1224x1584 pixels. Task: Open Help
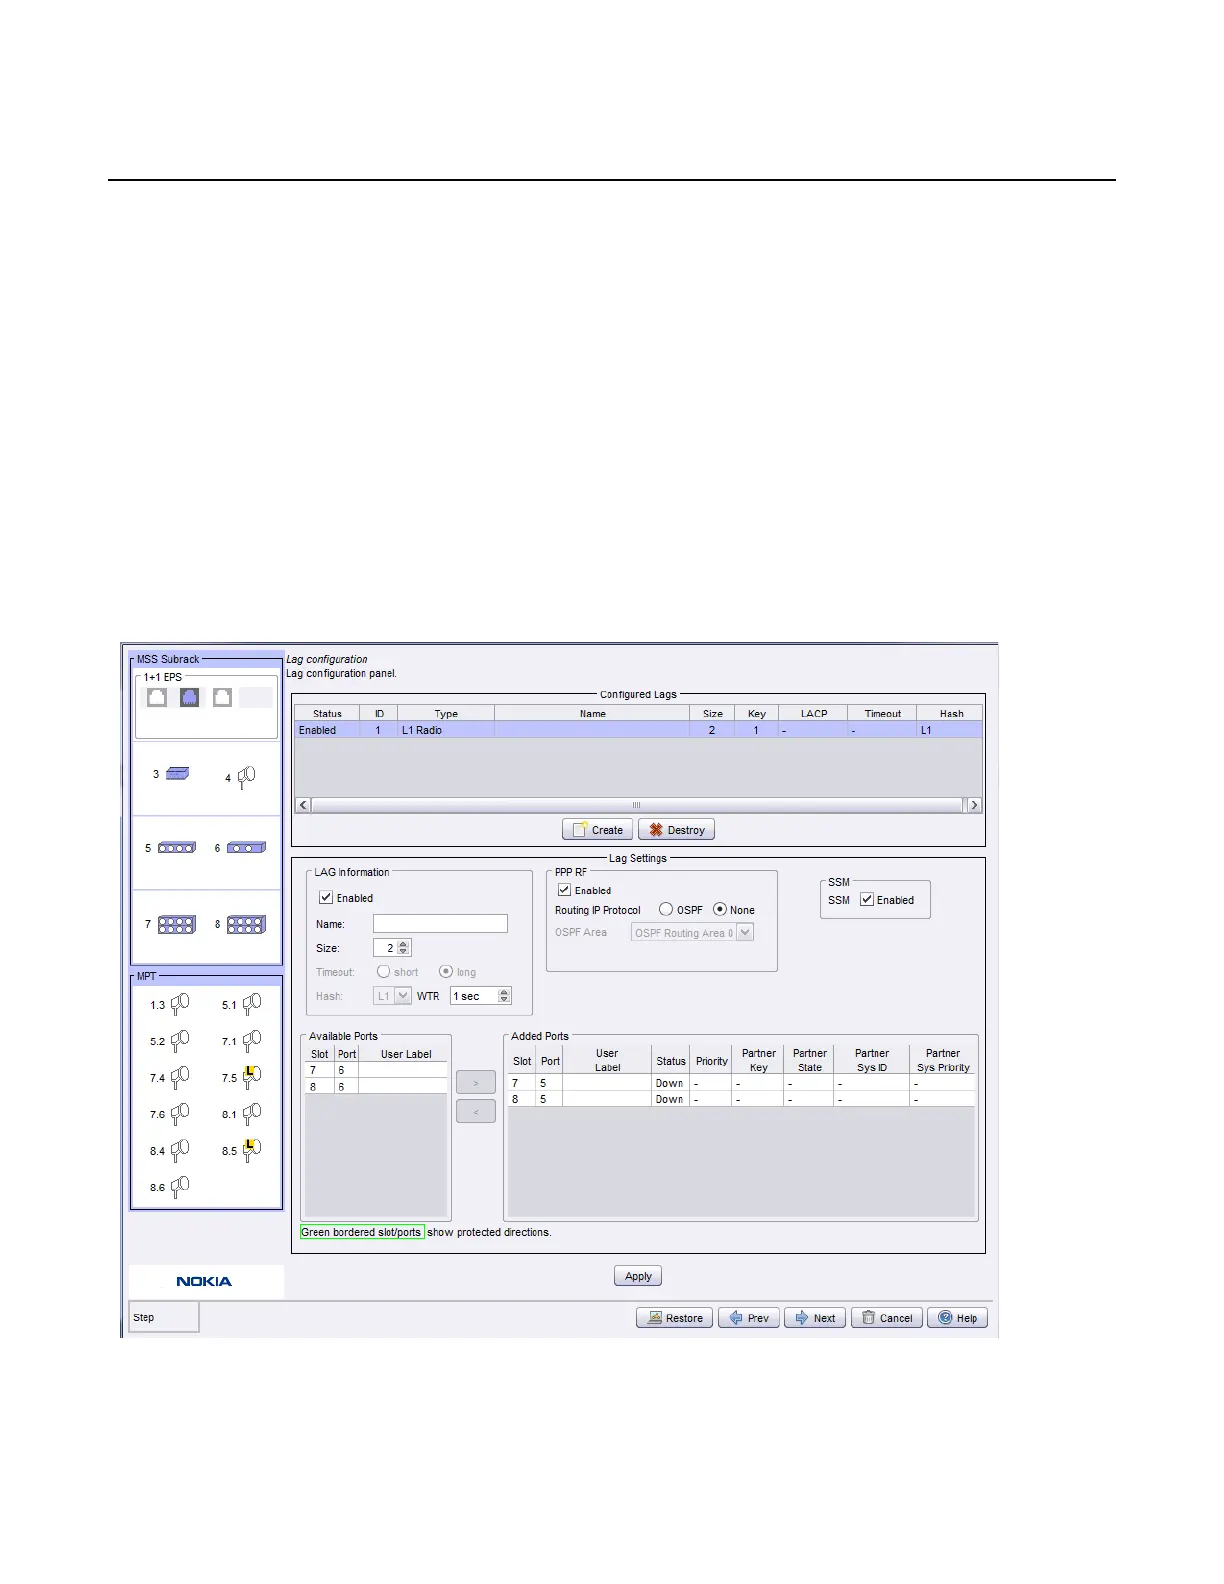click(x=958, y=1318)
